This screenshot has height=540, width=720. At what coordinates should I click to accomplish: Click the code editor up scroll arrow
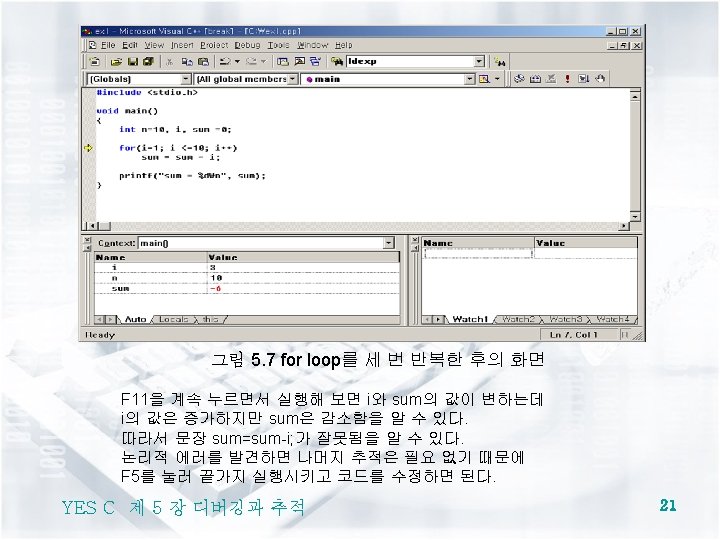[x=635, y=96]
